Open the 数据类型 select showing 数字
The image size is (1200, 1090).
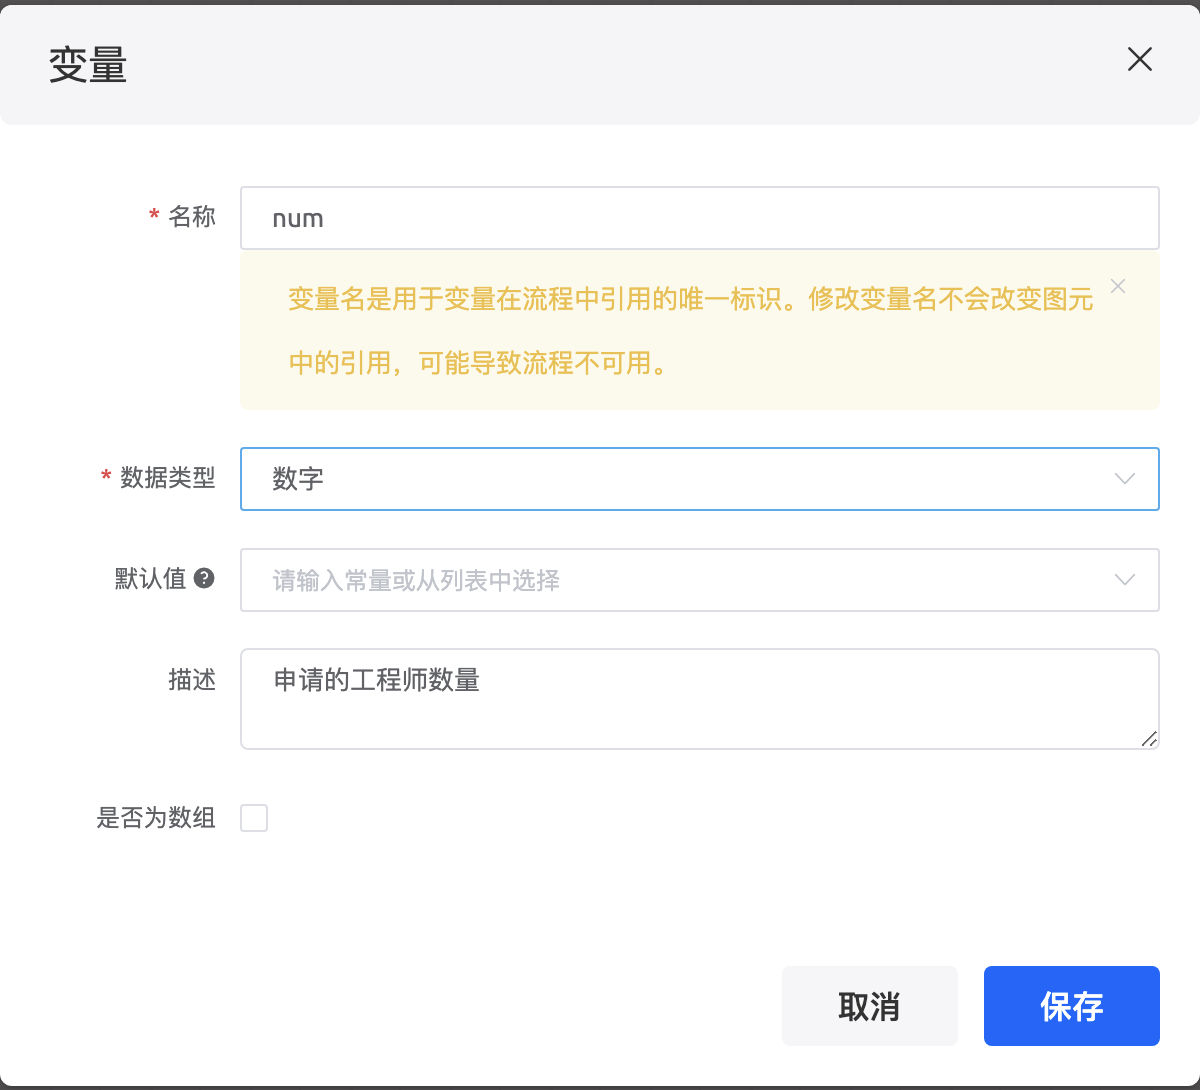(x=680, y=479)
